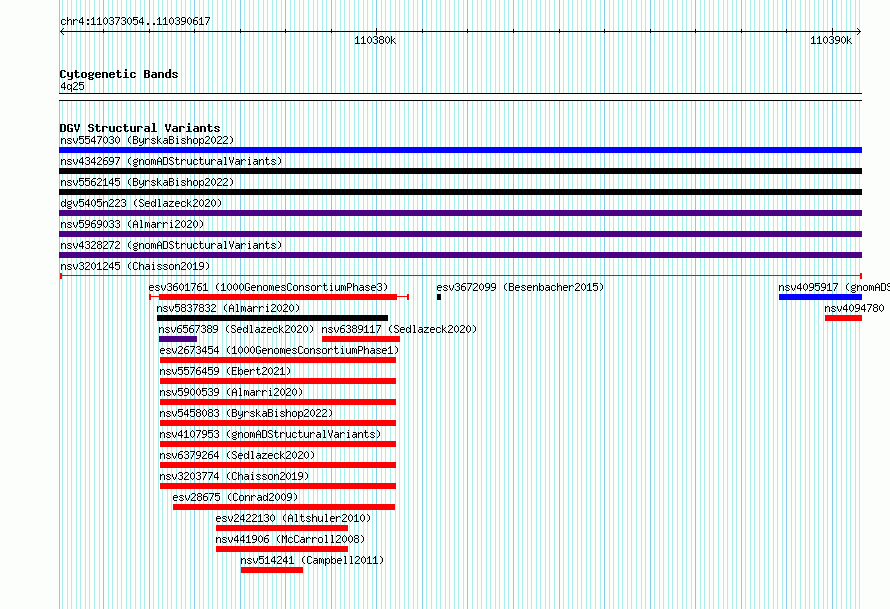Click nsv441906 (McCarroll2008) label
The image size is (890, 609).
pyautogui.click(x=290, y=539)
